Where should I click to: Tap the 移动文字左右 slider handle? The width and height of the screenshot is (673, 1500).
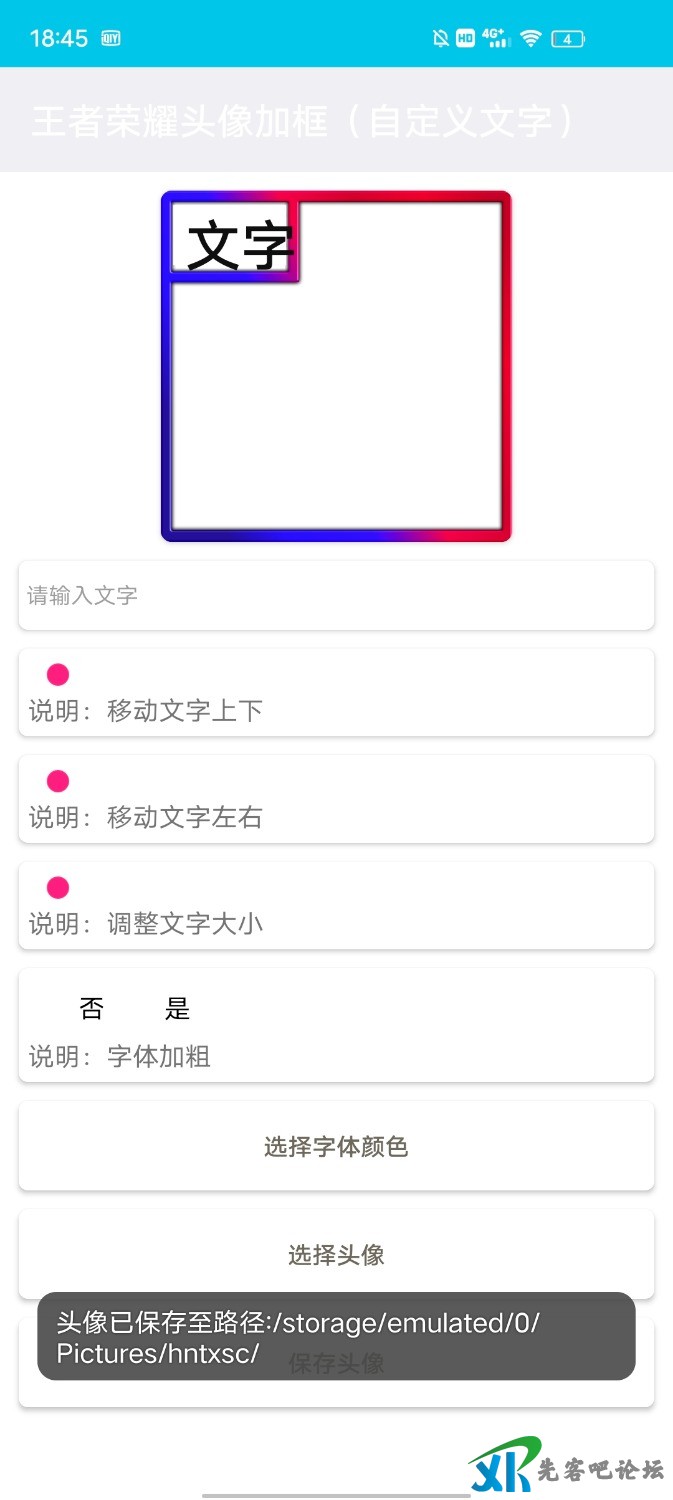tap(57, 781)
